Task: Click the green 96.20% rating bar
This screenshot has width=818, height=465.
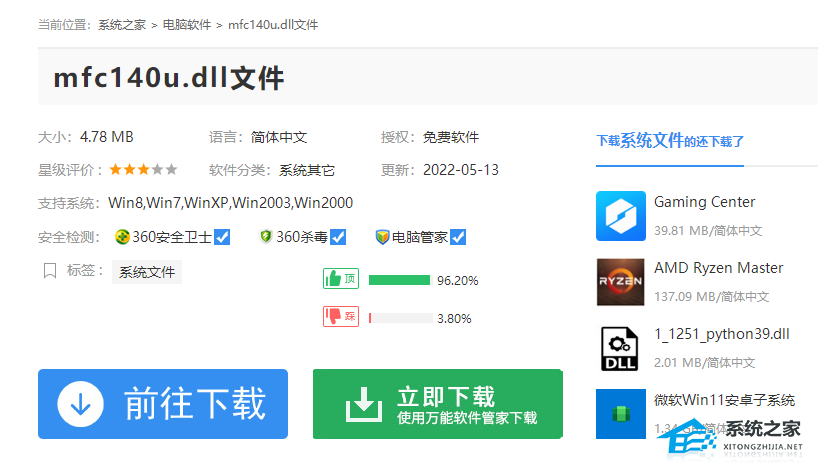Action: [399, 280]
